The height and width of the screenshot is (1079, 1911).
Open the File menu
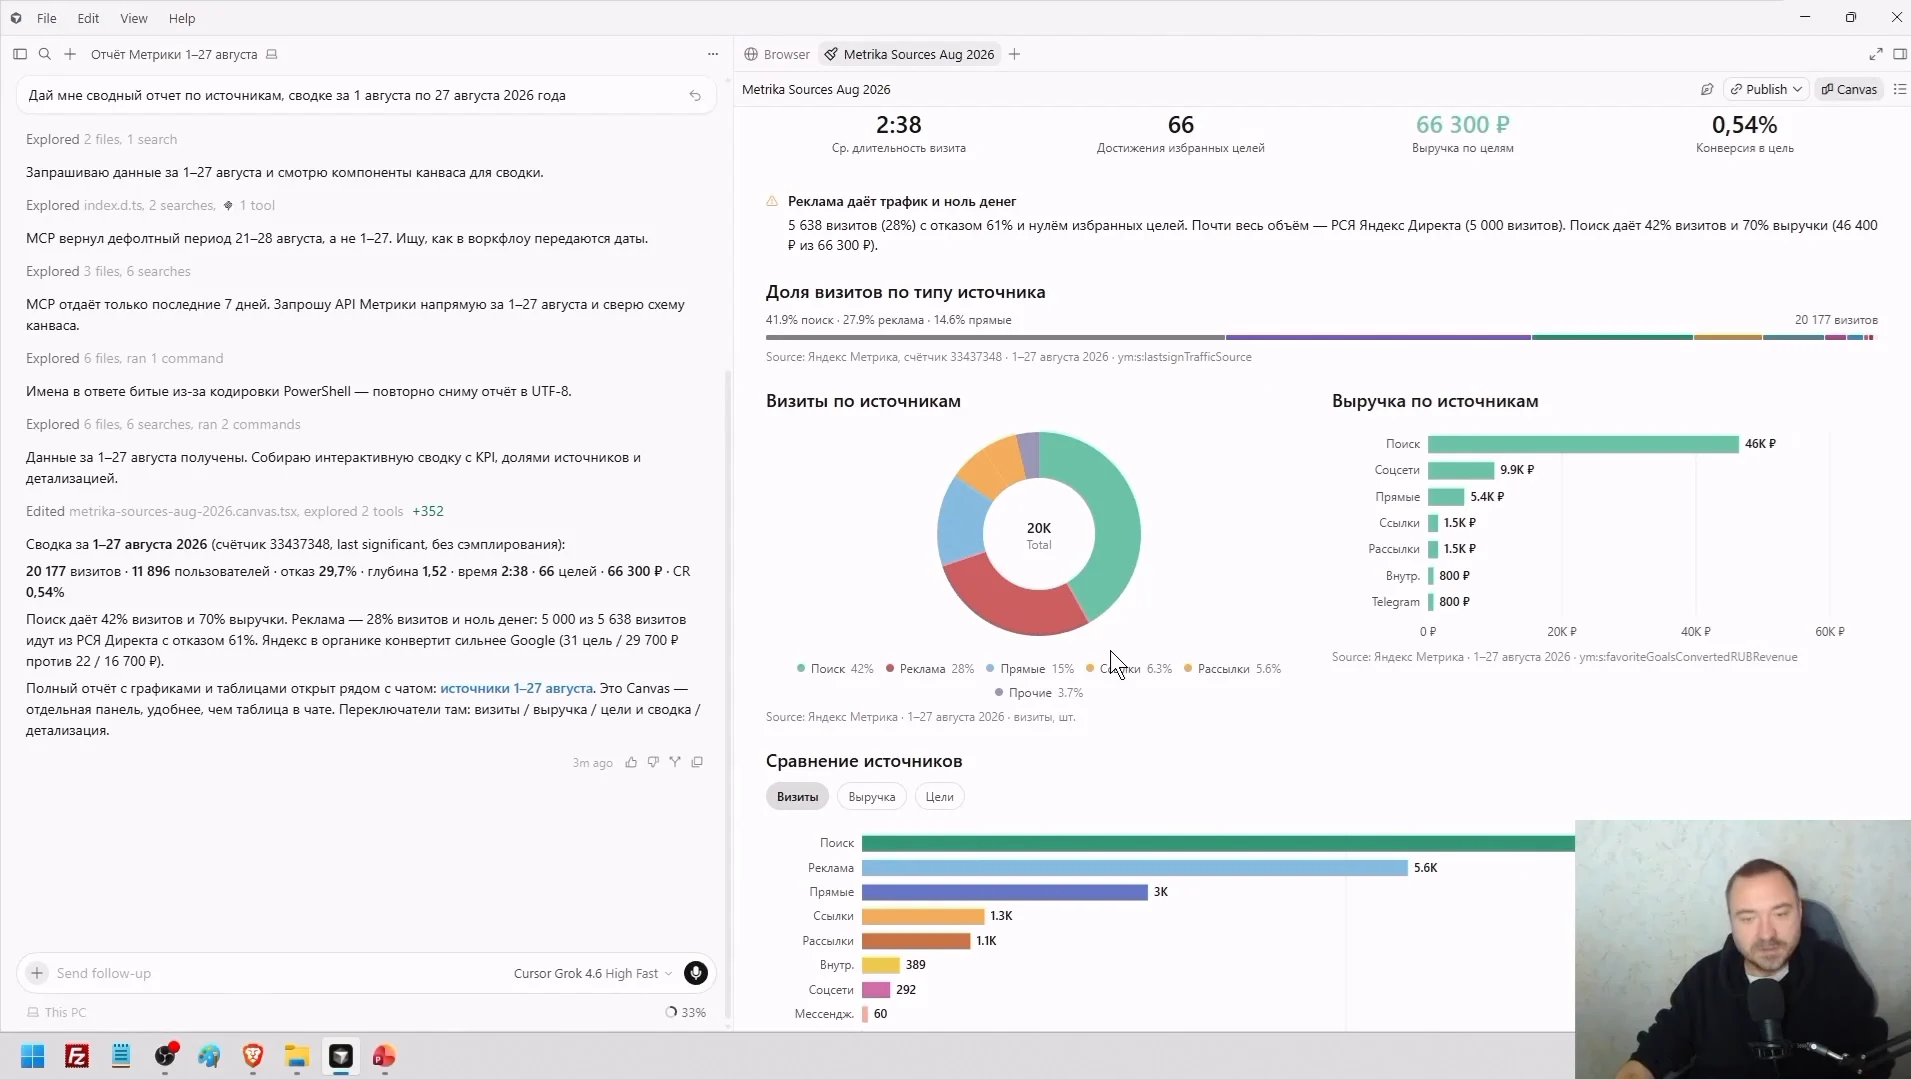[47, 18]
